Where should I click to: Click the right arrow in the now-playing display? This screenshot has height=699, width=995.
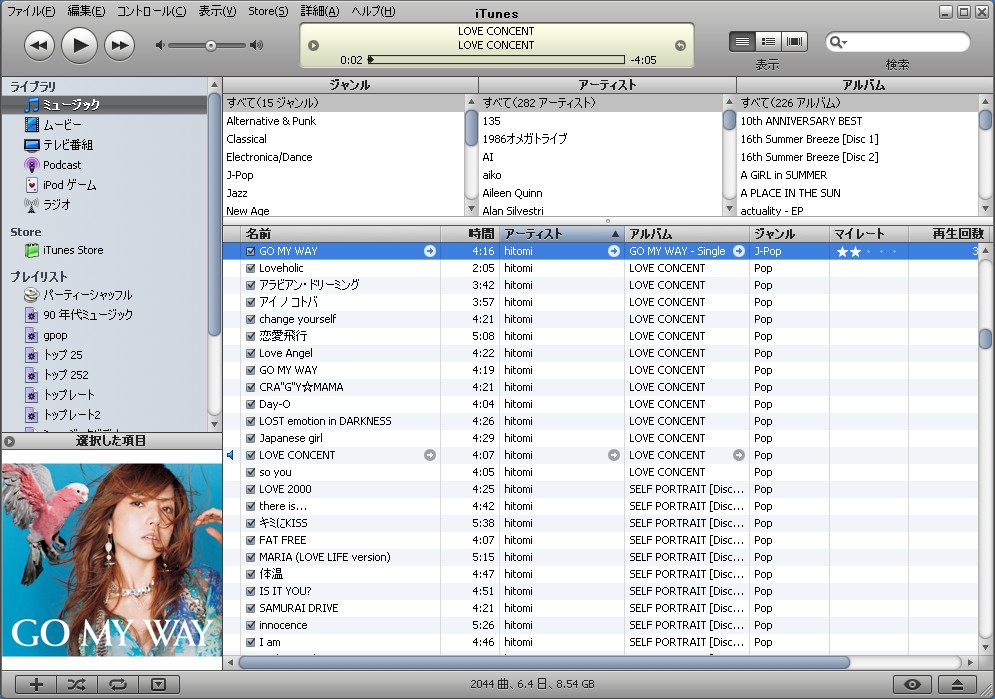click(680, 46)
